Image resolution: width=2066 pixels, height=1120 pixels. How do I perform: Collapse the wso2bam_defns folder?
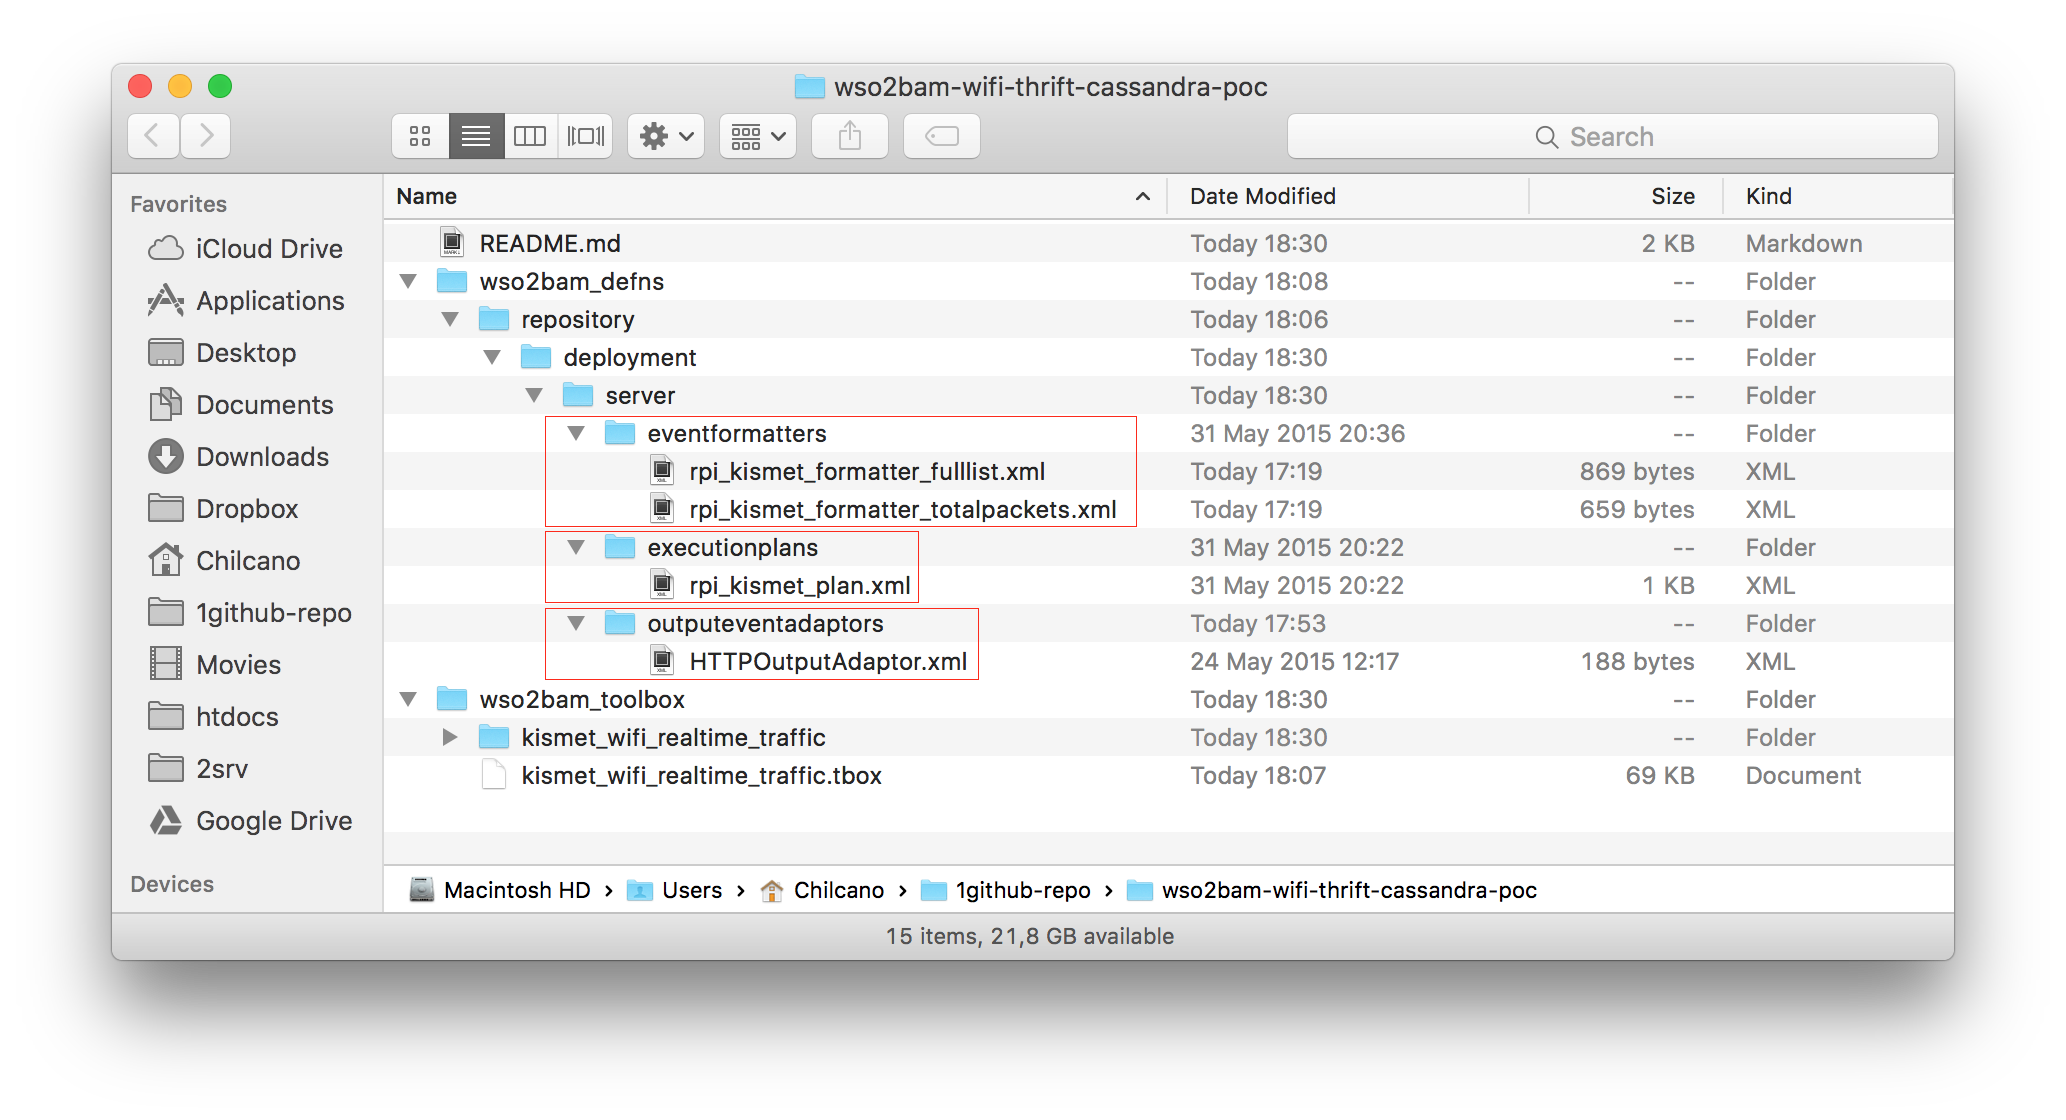click(x=408, y=281)
